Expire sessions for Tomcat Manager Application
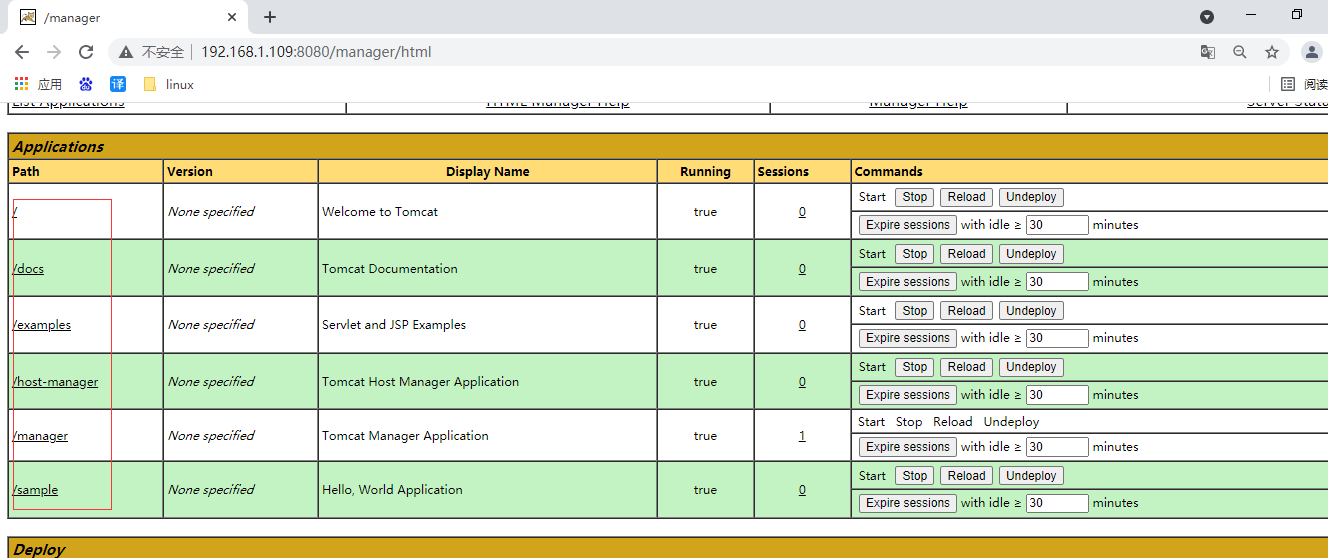 point(908,447)
